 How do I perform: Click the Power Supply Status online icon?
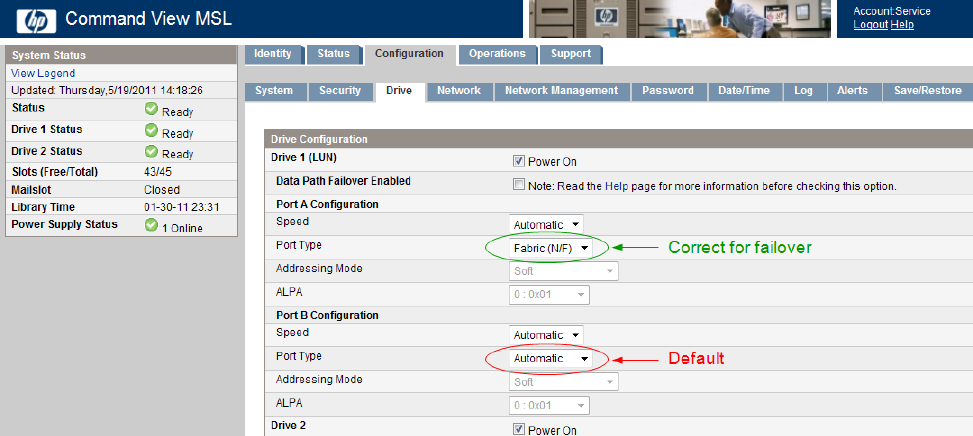pyautogui.click(x=151, y=225)
